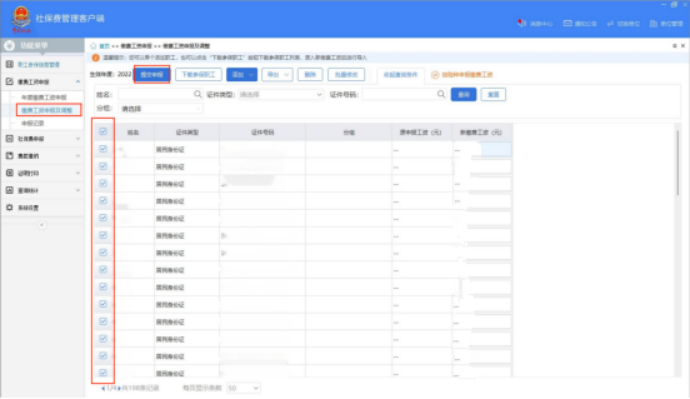Open the rows-per-page 50 dropdown
The height and width of the screenshot is (399, 690).
tap(243, 388)
